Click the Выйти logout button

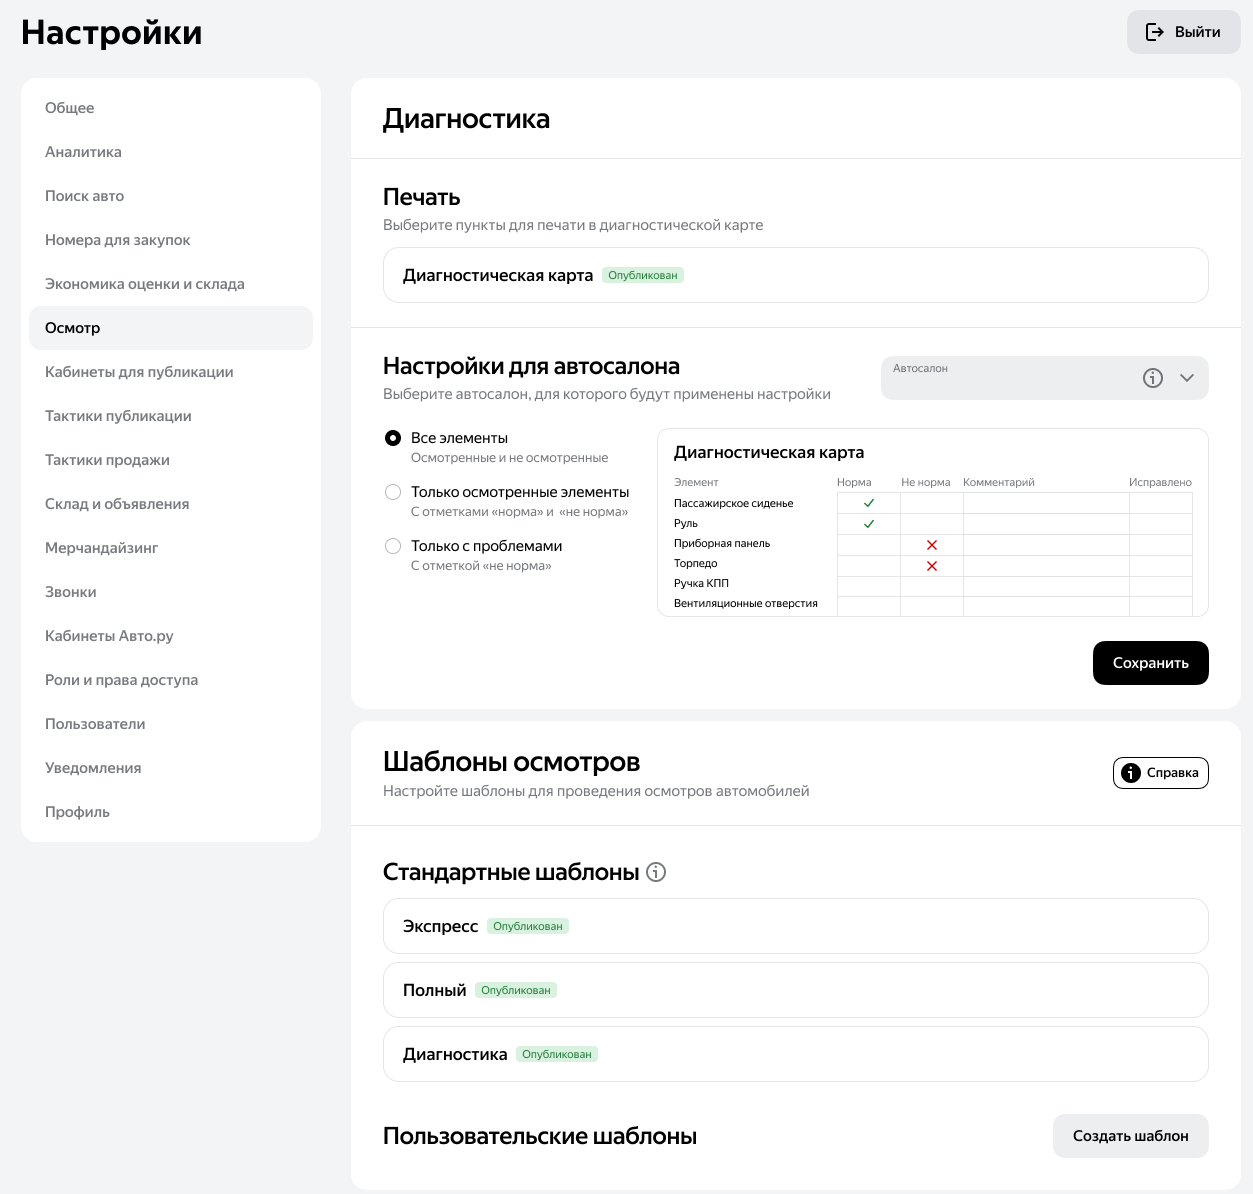[x=1184, y=32]
